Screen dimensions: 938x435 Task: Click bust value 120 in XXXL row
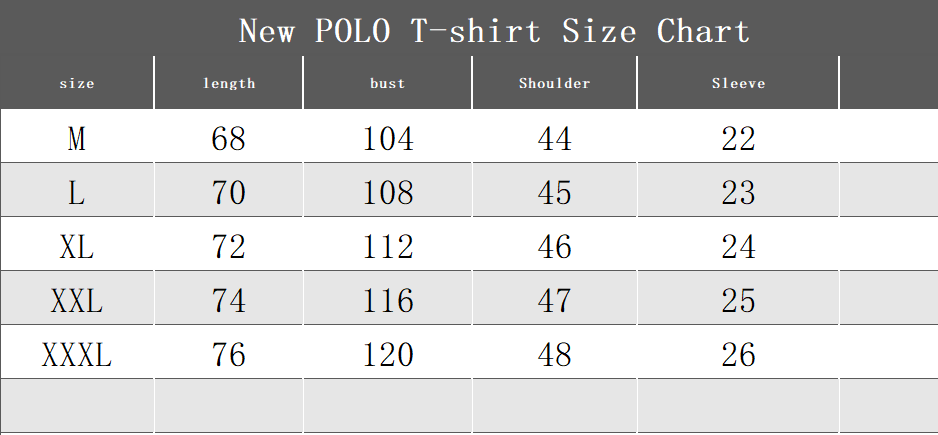(388, 354)
